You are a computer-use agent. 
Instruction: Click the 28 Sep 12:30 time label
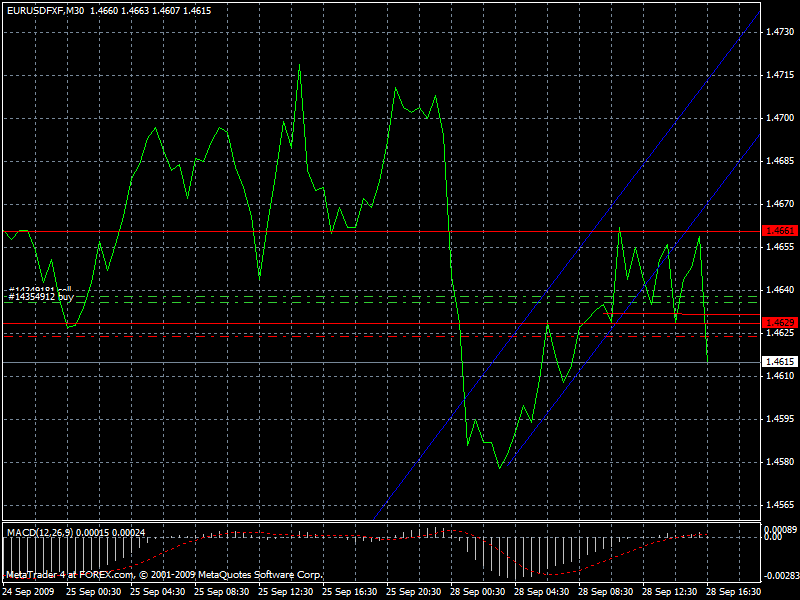click(670, 592)
